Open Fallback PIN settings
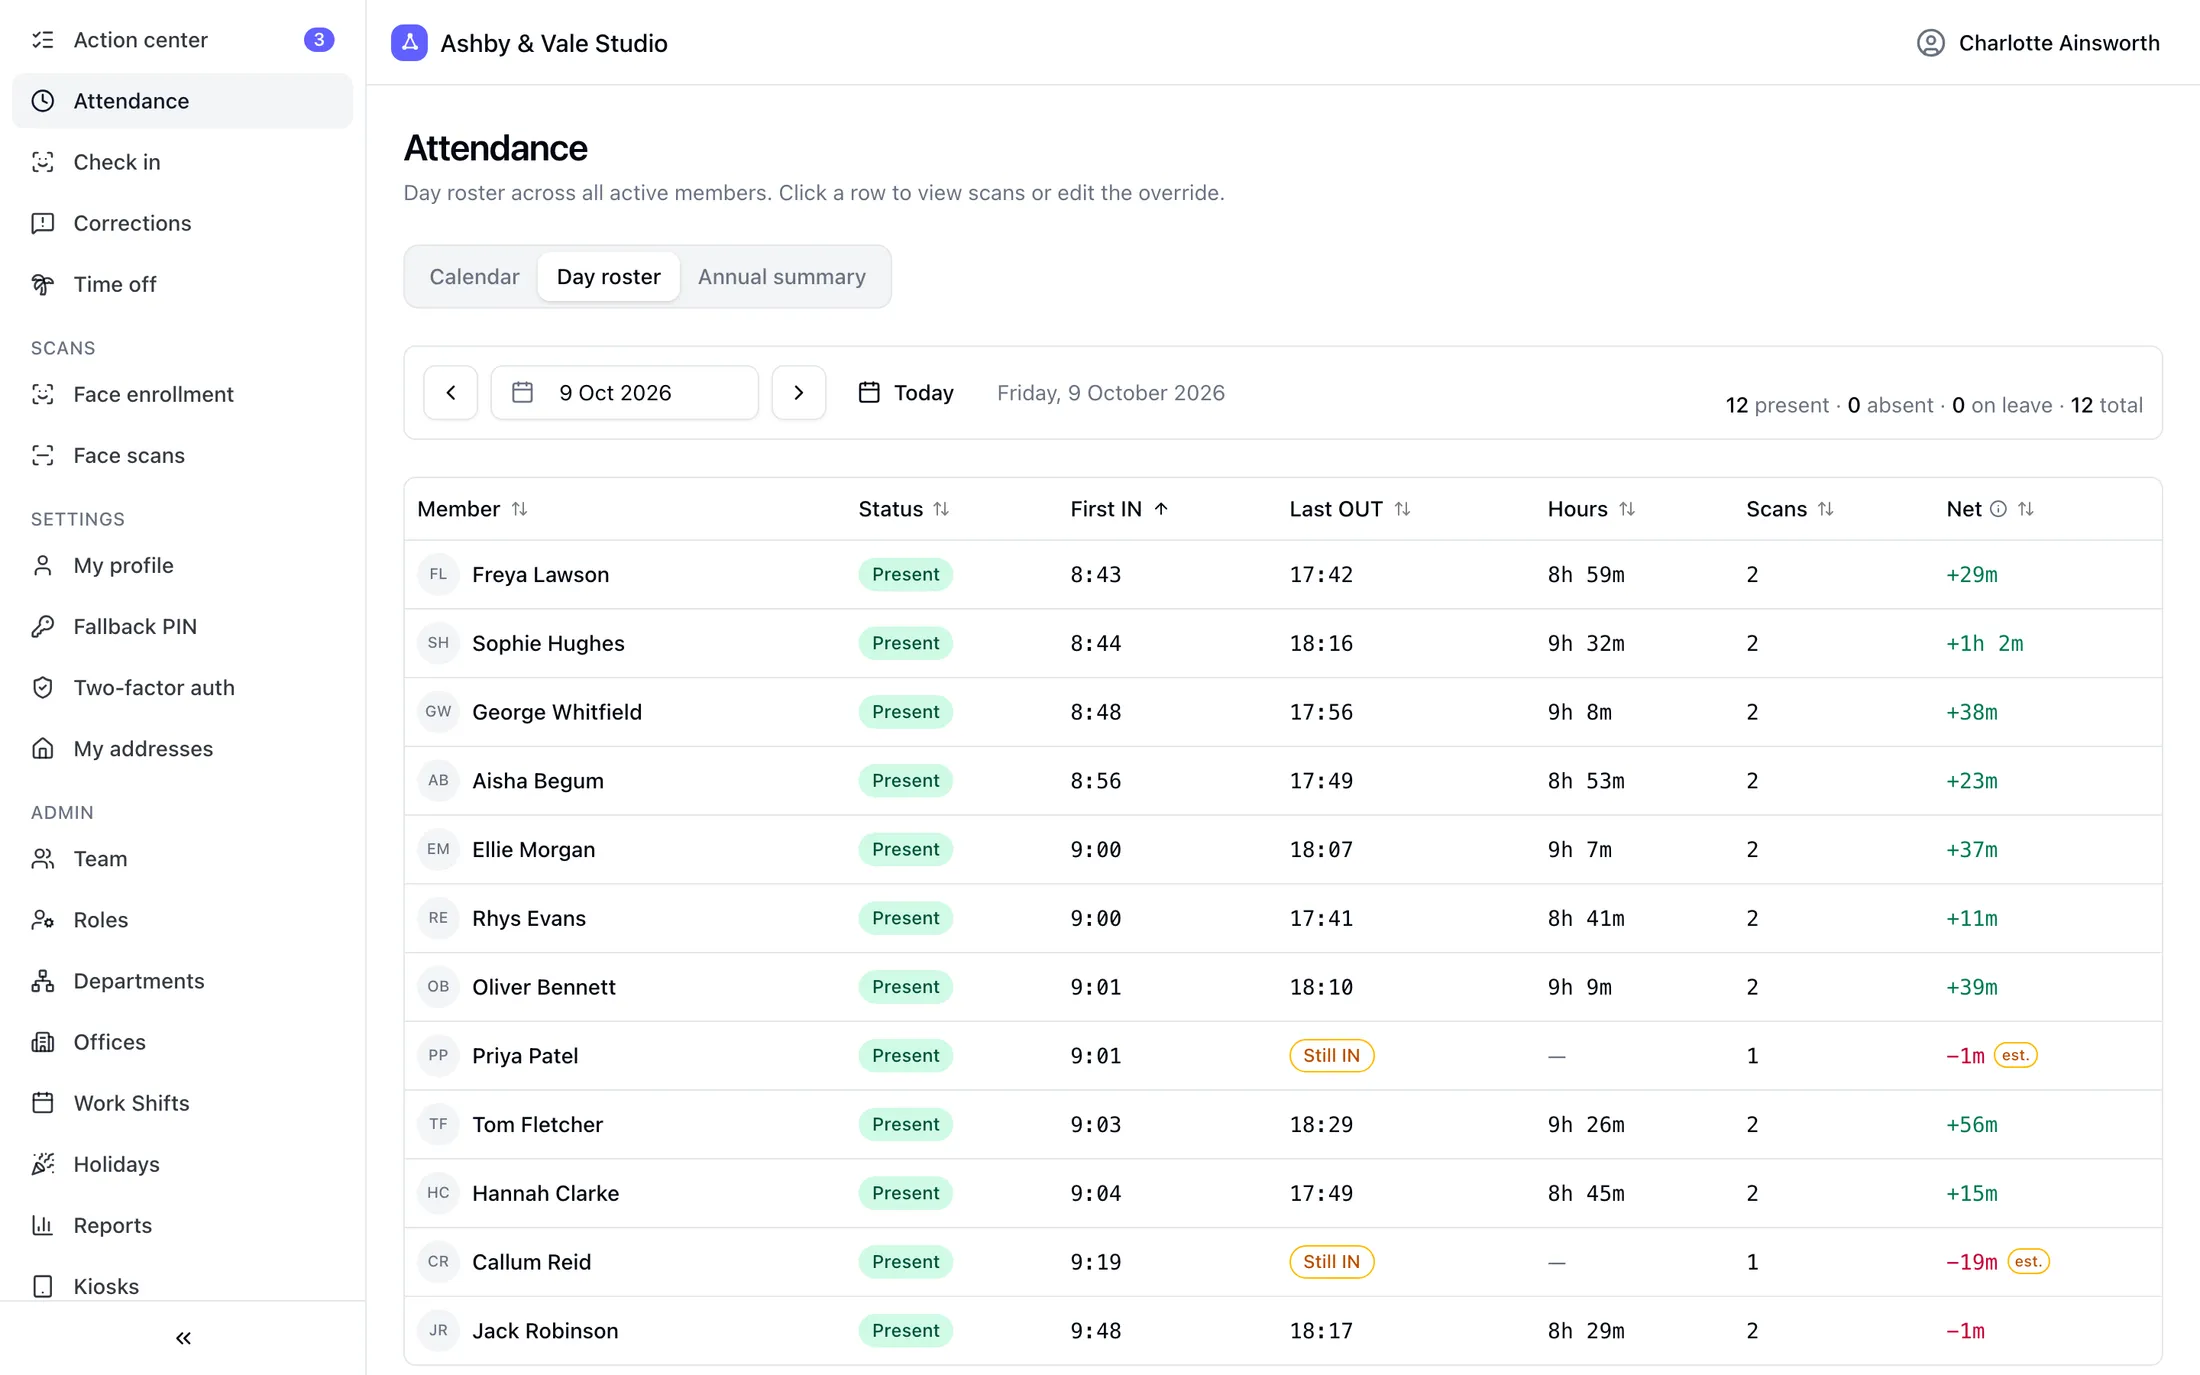 pos(182,626)
